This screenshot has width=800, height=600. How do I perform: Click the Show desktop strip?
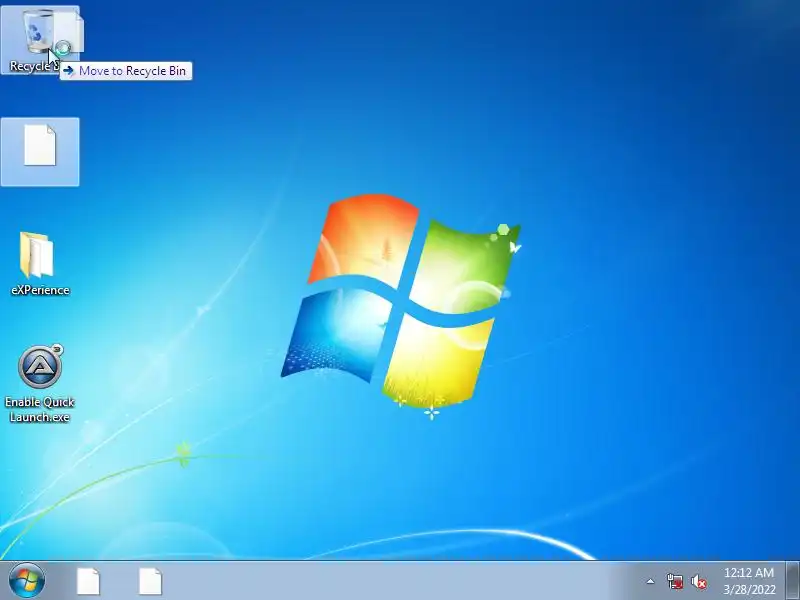point(792,581)
